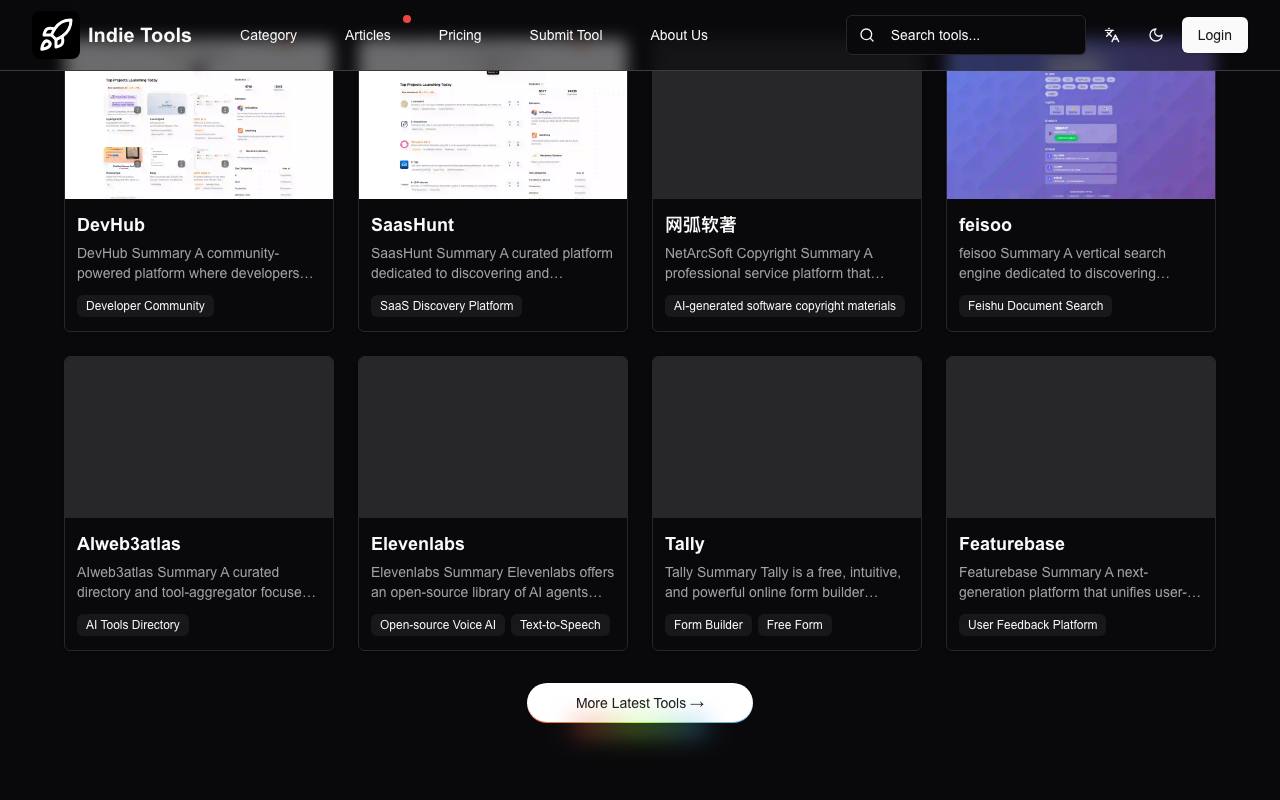Select the User Feedback Platform tag
1280x800 pixels.
point(1033,625)
